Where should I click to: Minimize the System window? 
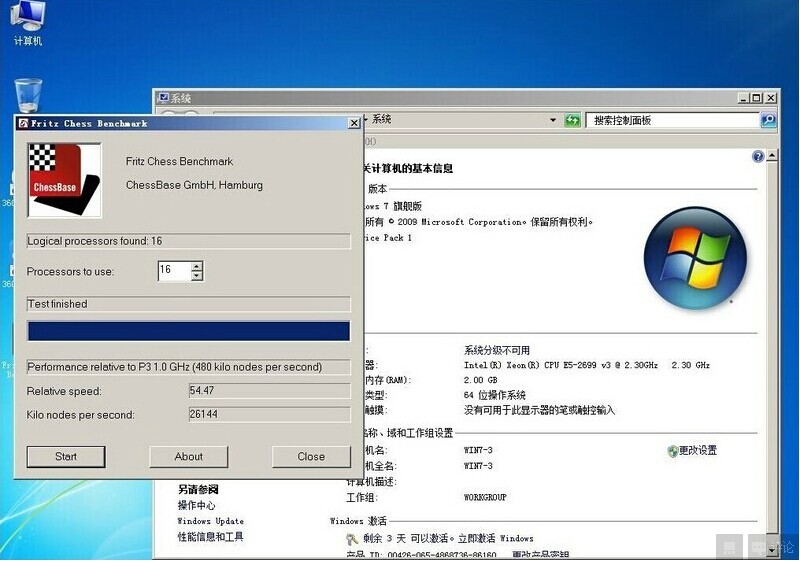[743, 97]
